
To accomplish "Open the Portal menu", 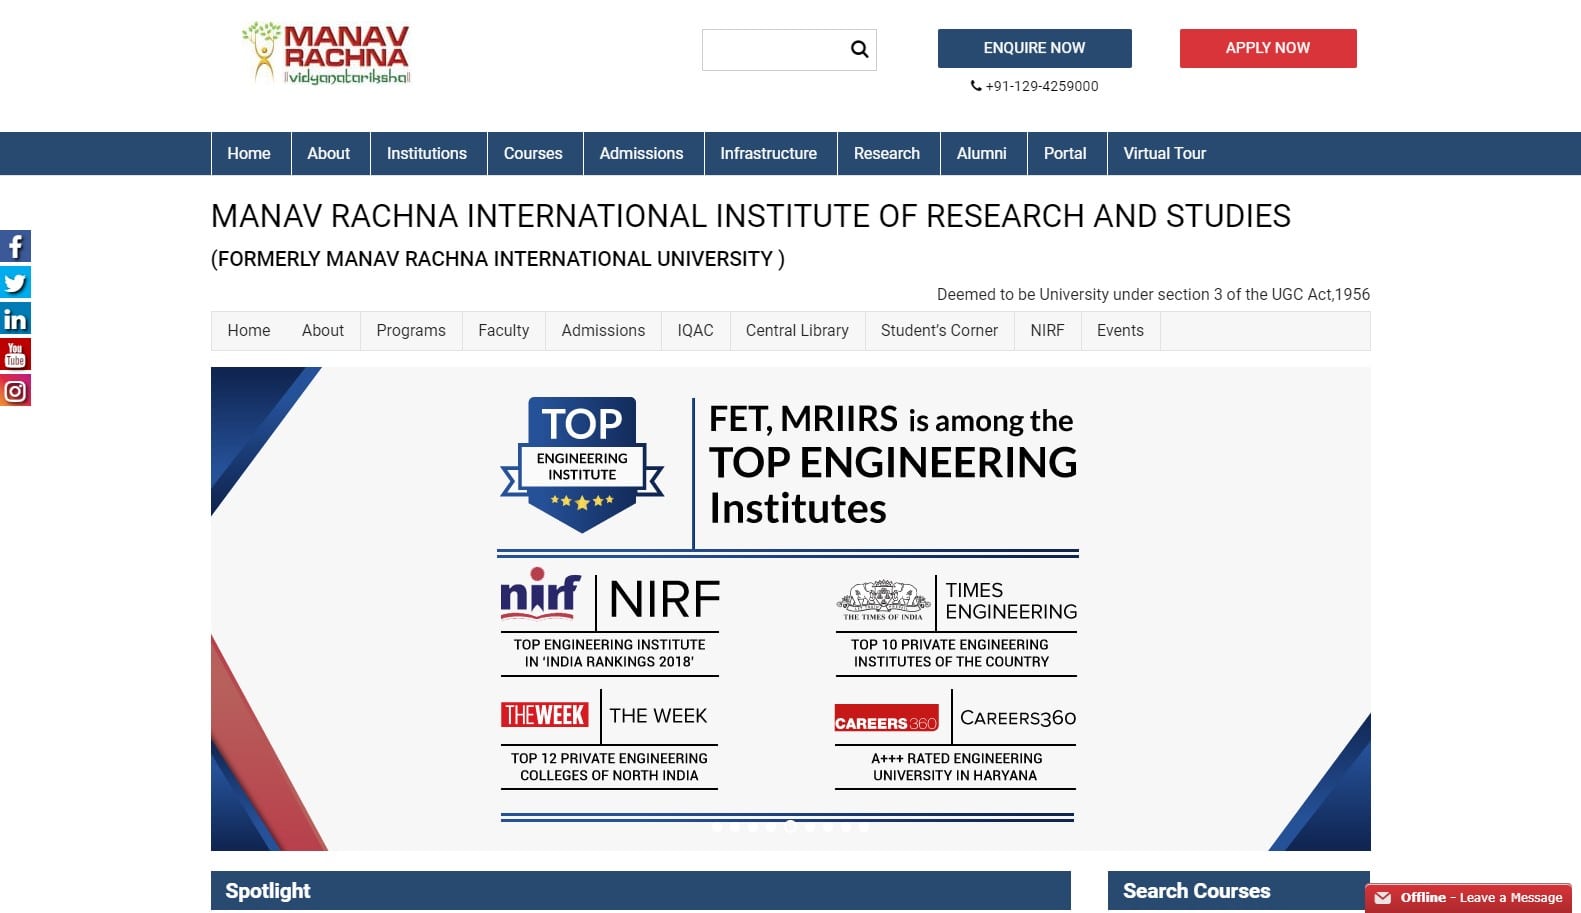I will (x=1065, y=153).
